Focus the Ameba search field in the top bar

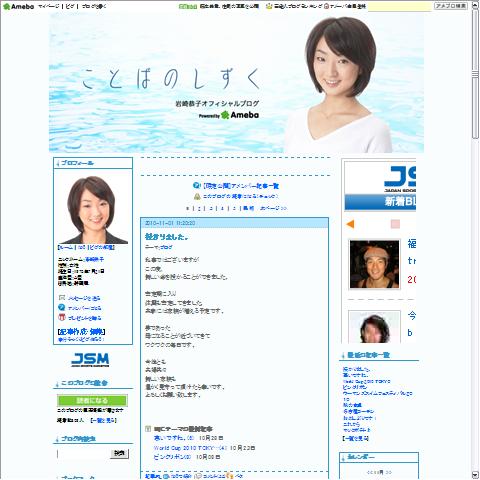(x=400, y=6)
